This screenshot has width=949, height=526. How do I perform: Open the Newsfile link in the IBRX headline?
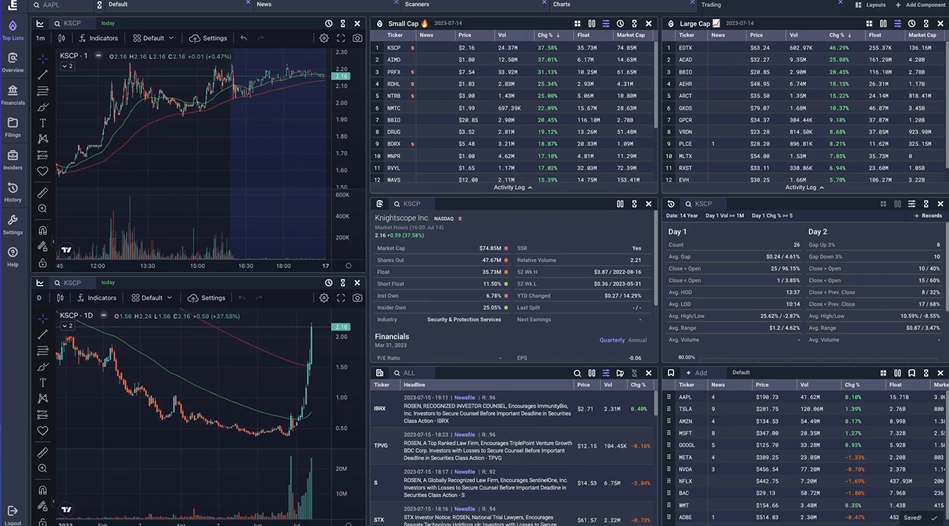click(464, 398)
